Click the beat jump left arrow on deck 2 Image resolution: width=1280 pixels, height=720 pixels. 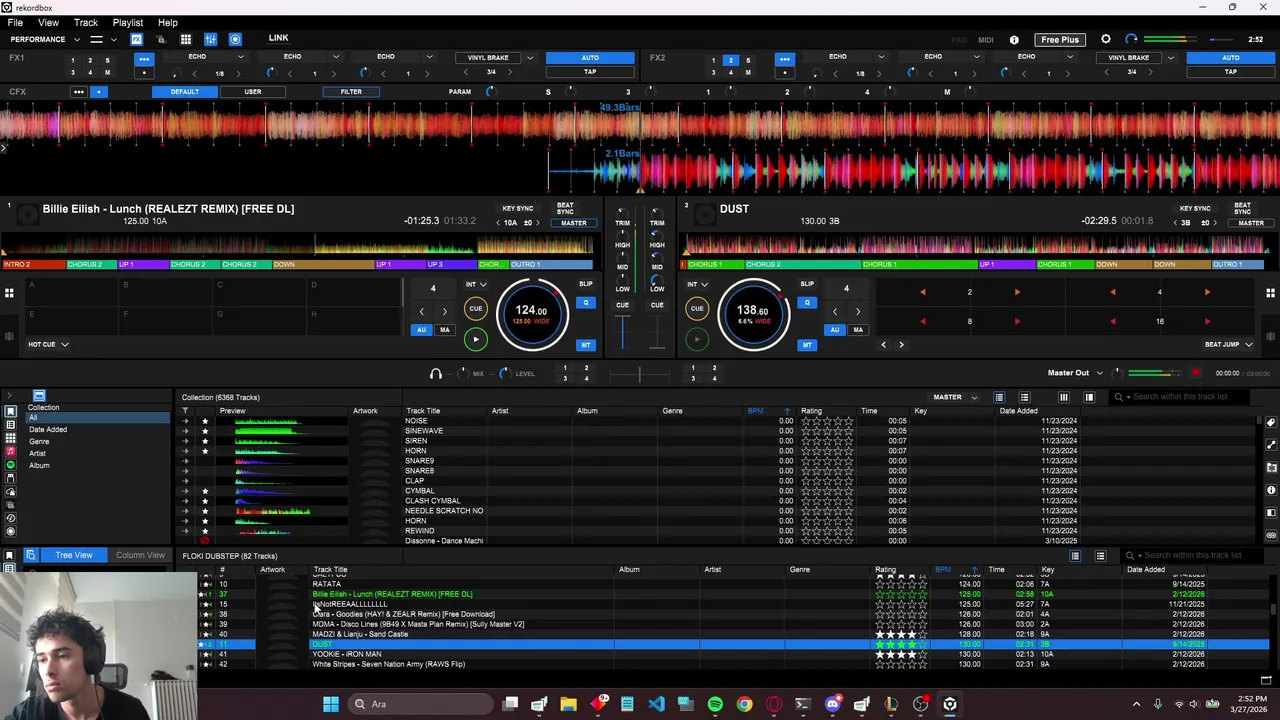(x=883, y=345)
